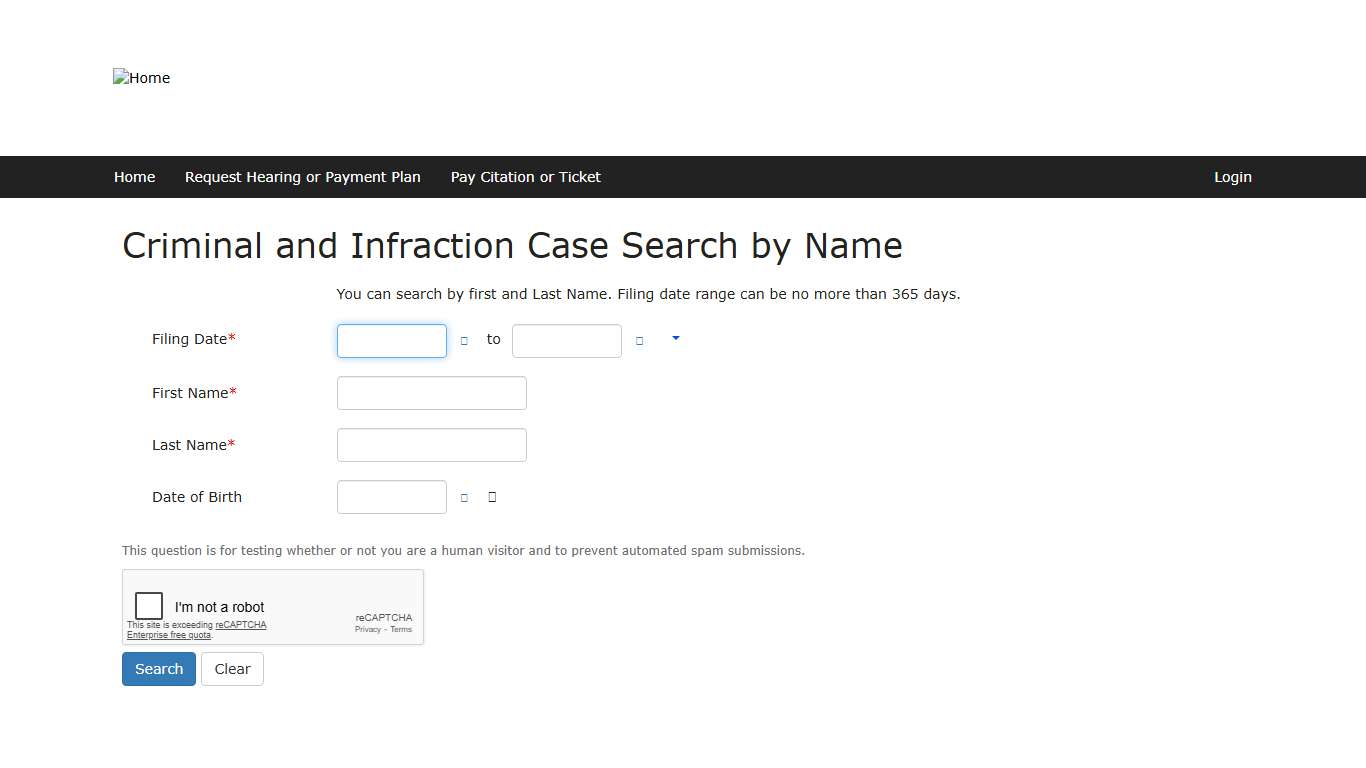Expand the Filing Date range preset dropdown
Viewport: 1366px width, 768px height.
point(676,338)
